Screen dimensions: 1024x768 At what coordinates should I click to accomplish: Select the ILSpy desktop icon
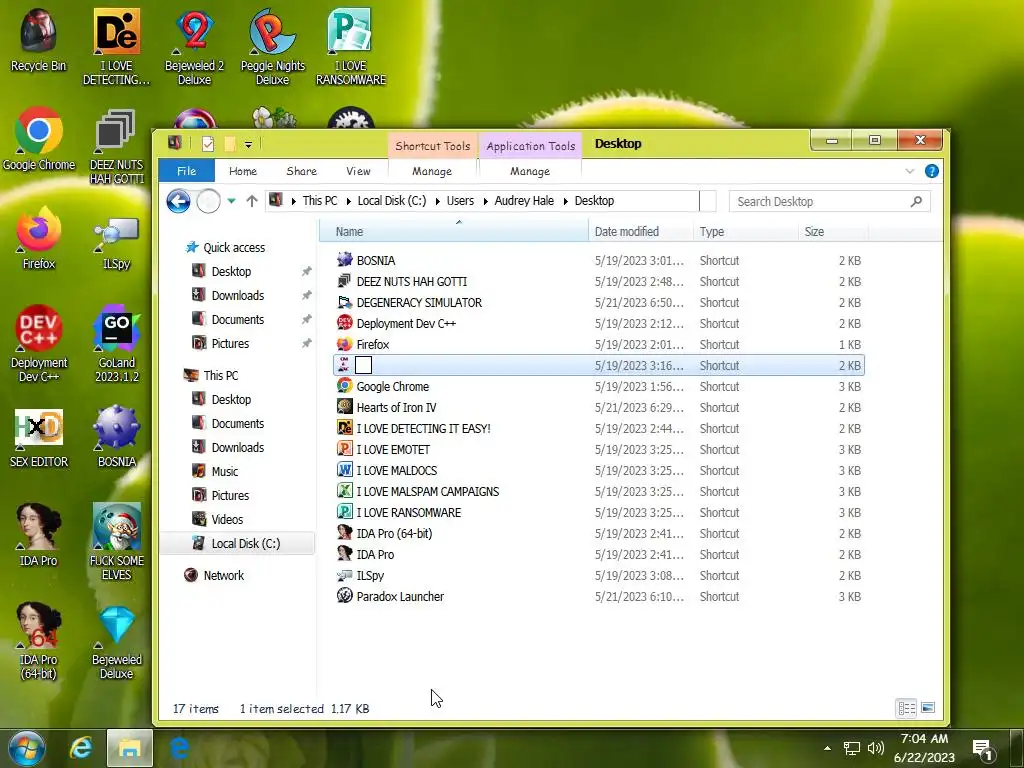116,242
